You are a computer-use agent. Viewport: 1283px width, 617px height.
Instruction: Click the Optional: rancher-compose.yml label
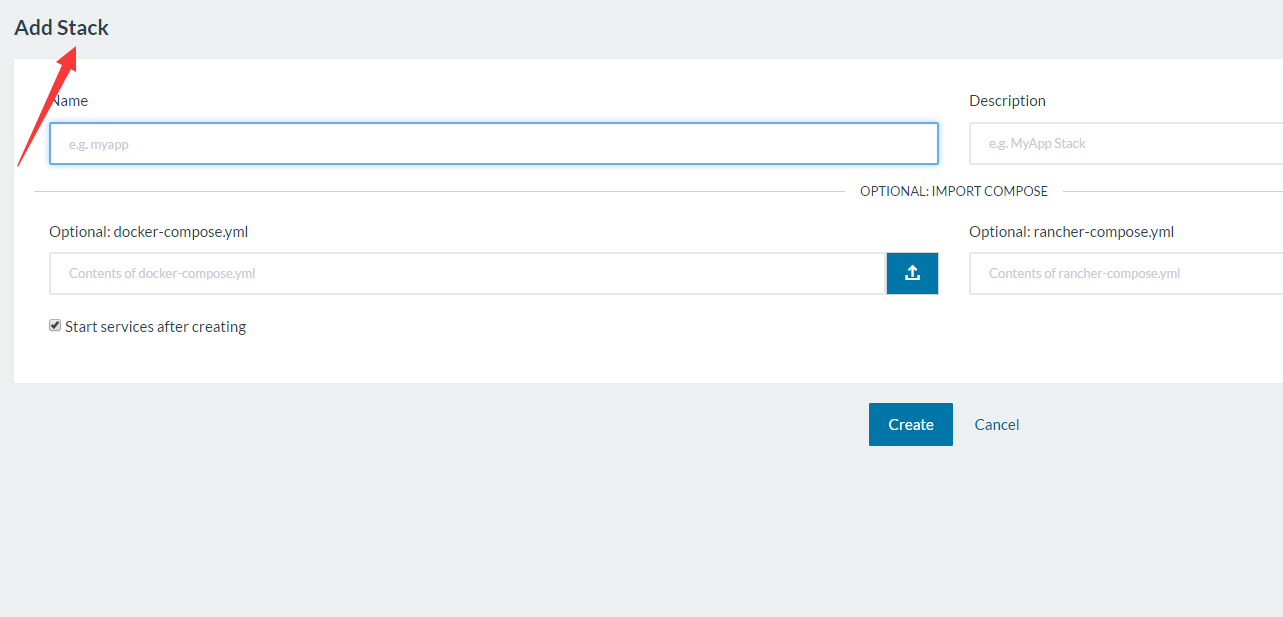point(1071,232)
